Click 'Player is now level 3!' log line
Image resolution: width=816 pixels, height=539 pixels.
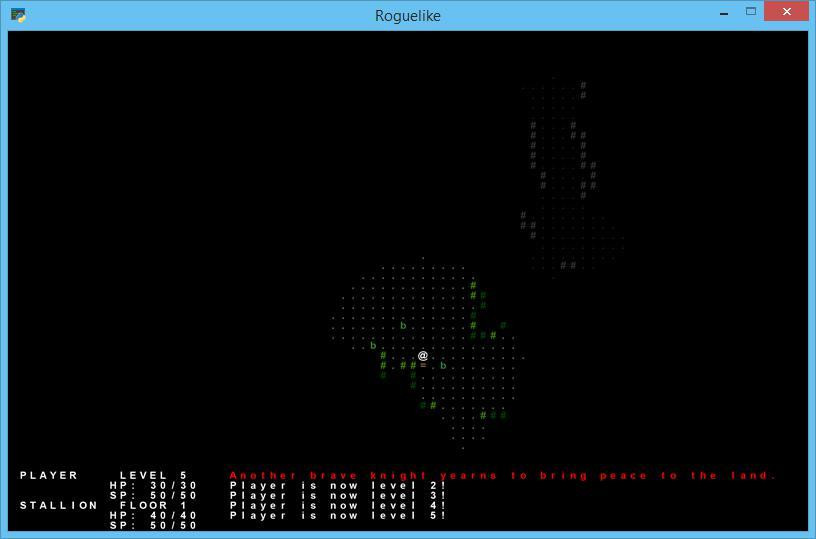[338, 496]
